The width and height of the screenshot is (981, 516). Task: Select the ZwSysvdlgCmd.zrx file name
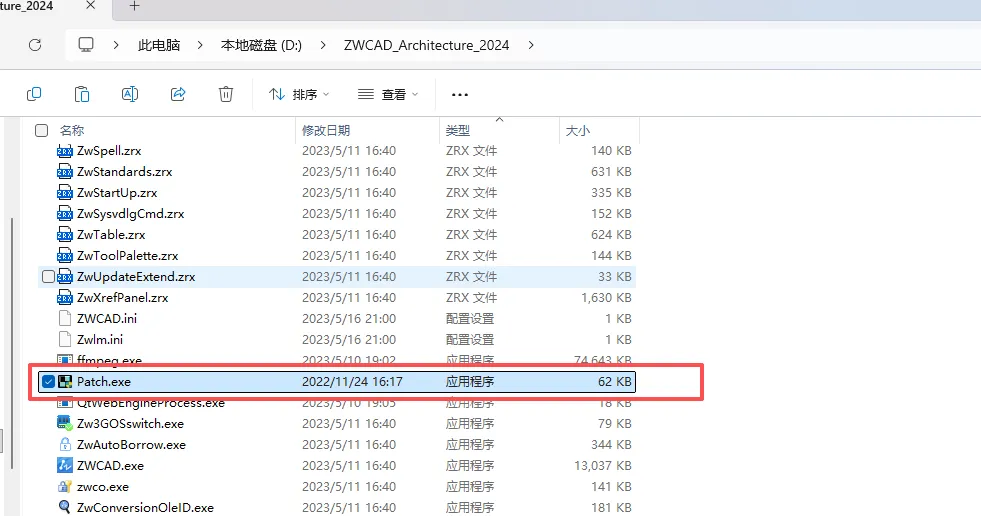(x=131, y=213)
